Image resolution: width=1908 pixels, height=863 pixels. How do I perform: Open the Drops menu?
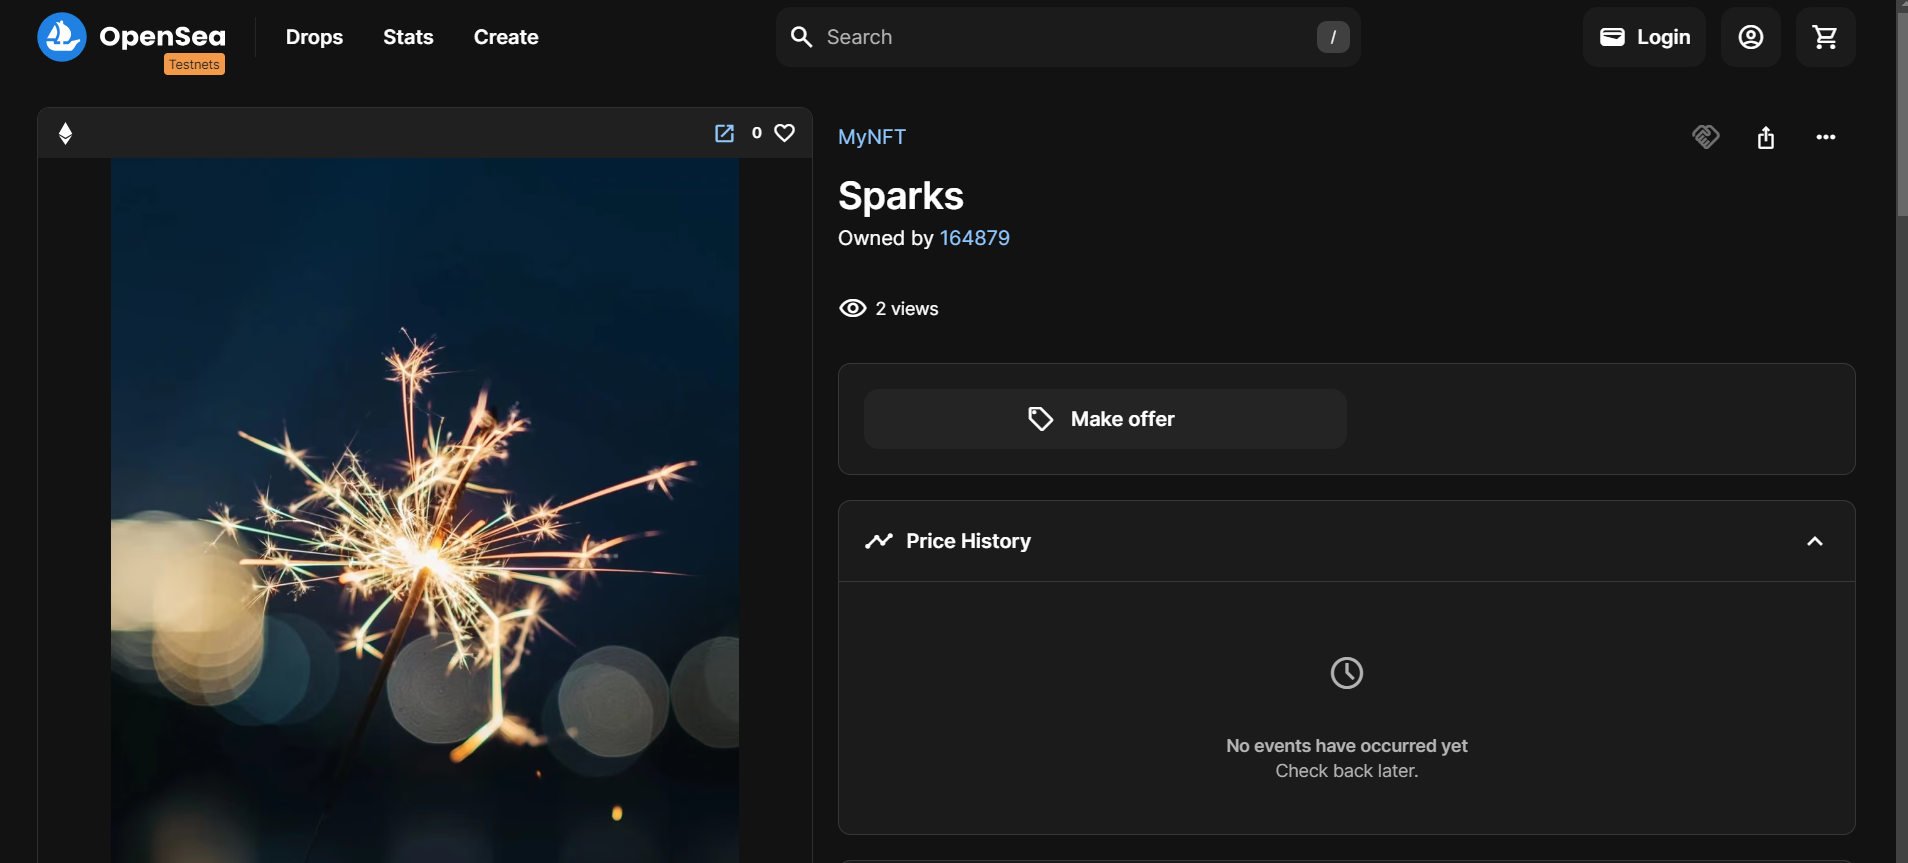click(314, 37)
